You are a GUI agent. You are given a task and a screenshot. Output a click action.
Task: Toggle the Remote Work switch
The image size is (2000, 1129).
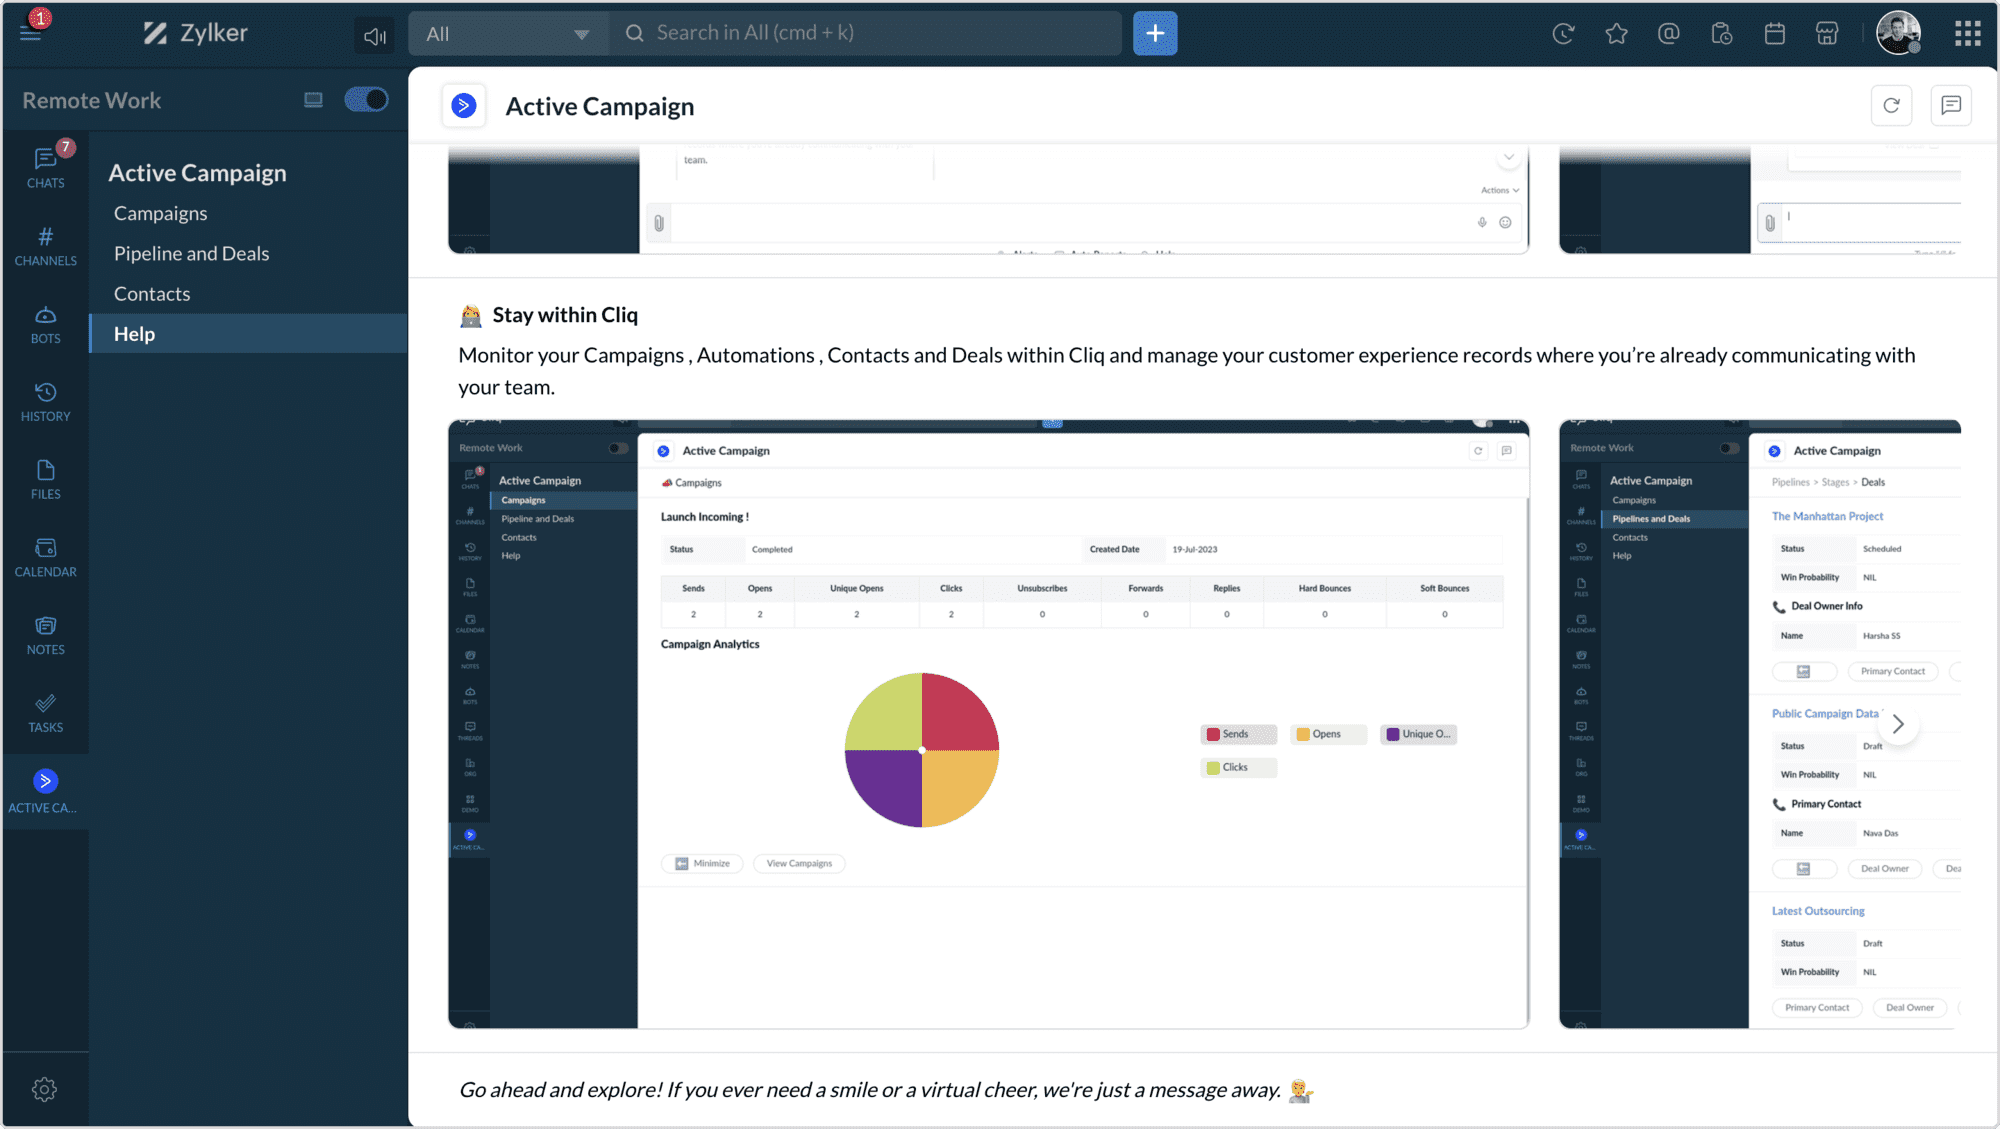point(366,99)
